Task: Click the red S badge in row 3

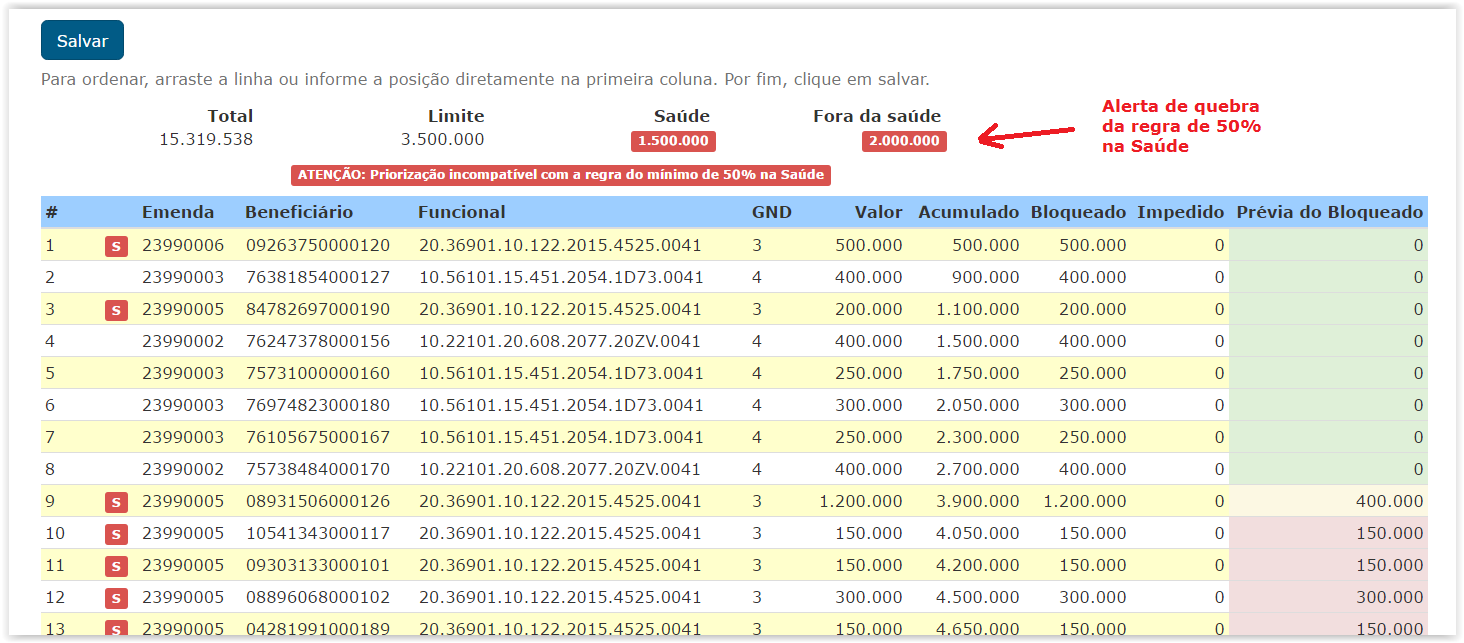Action: pyautogui.click(x=116, y=310)
